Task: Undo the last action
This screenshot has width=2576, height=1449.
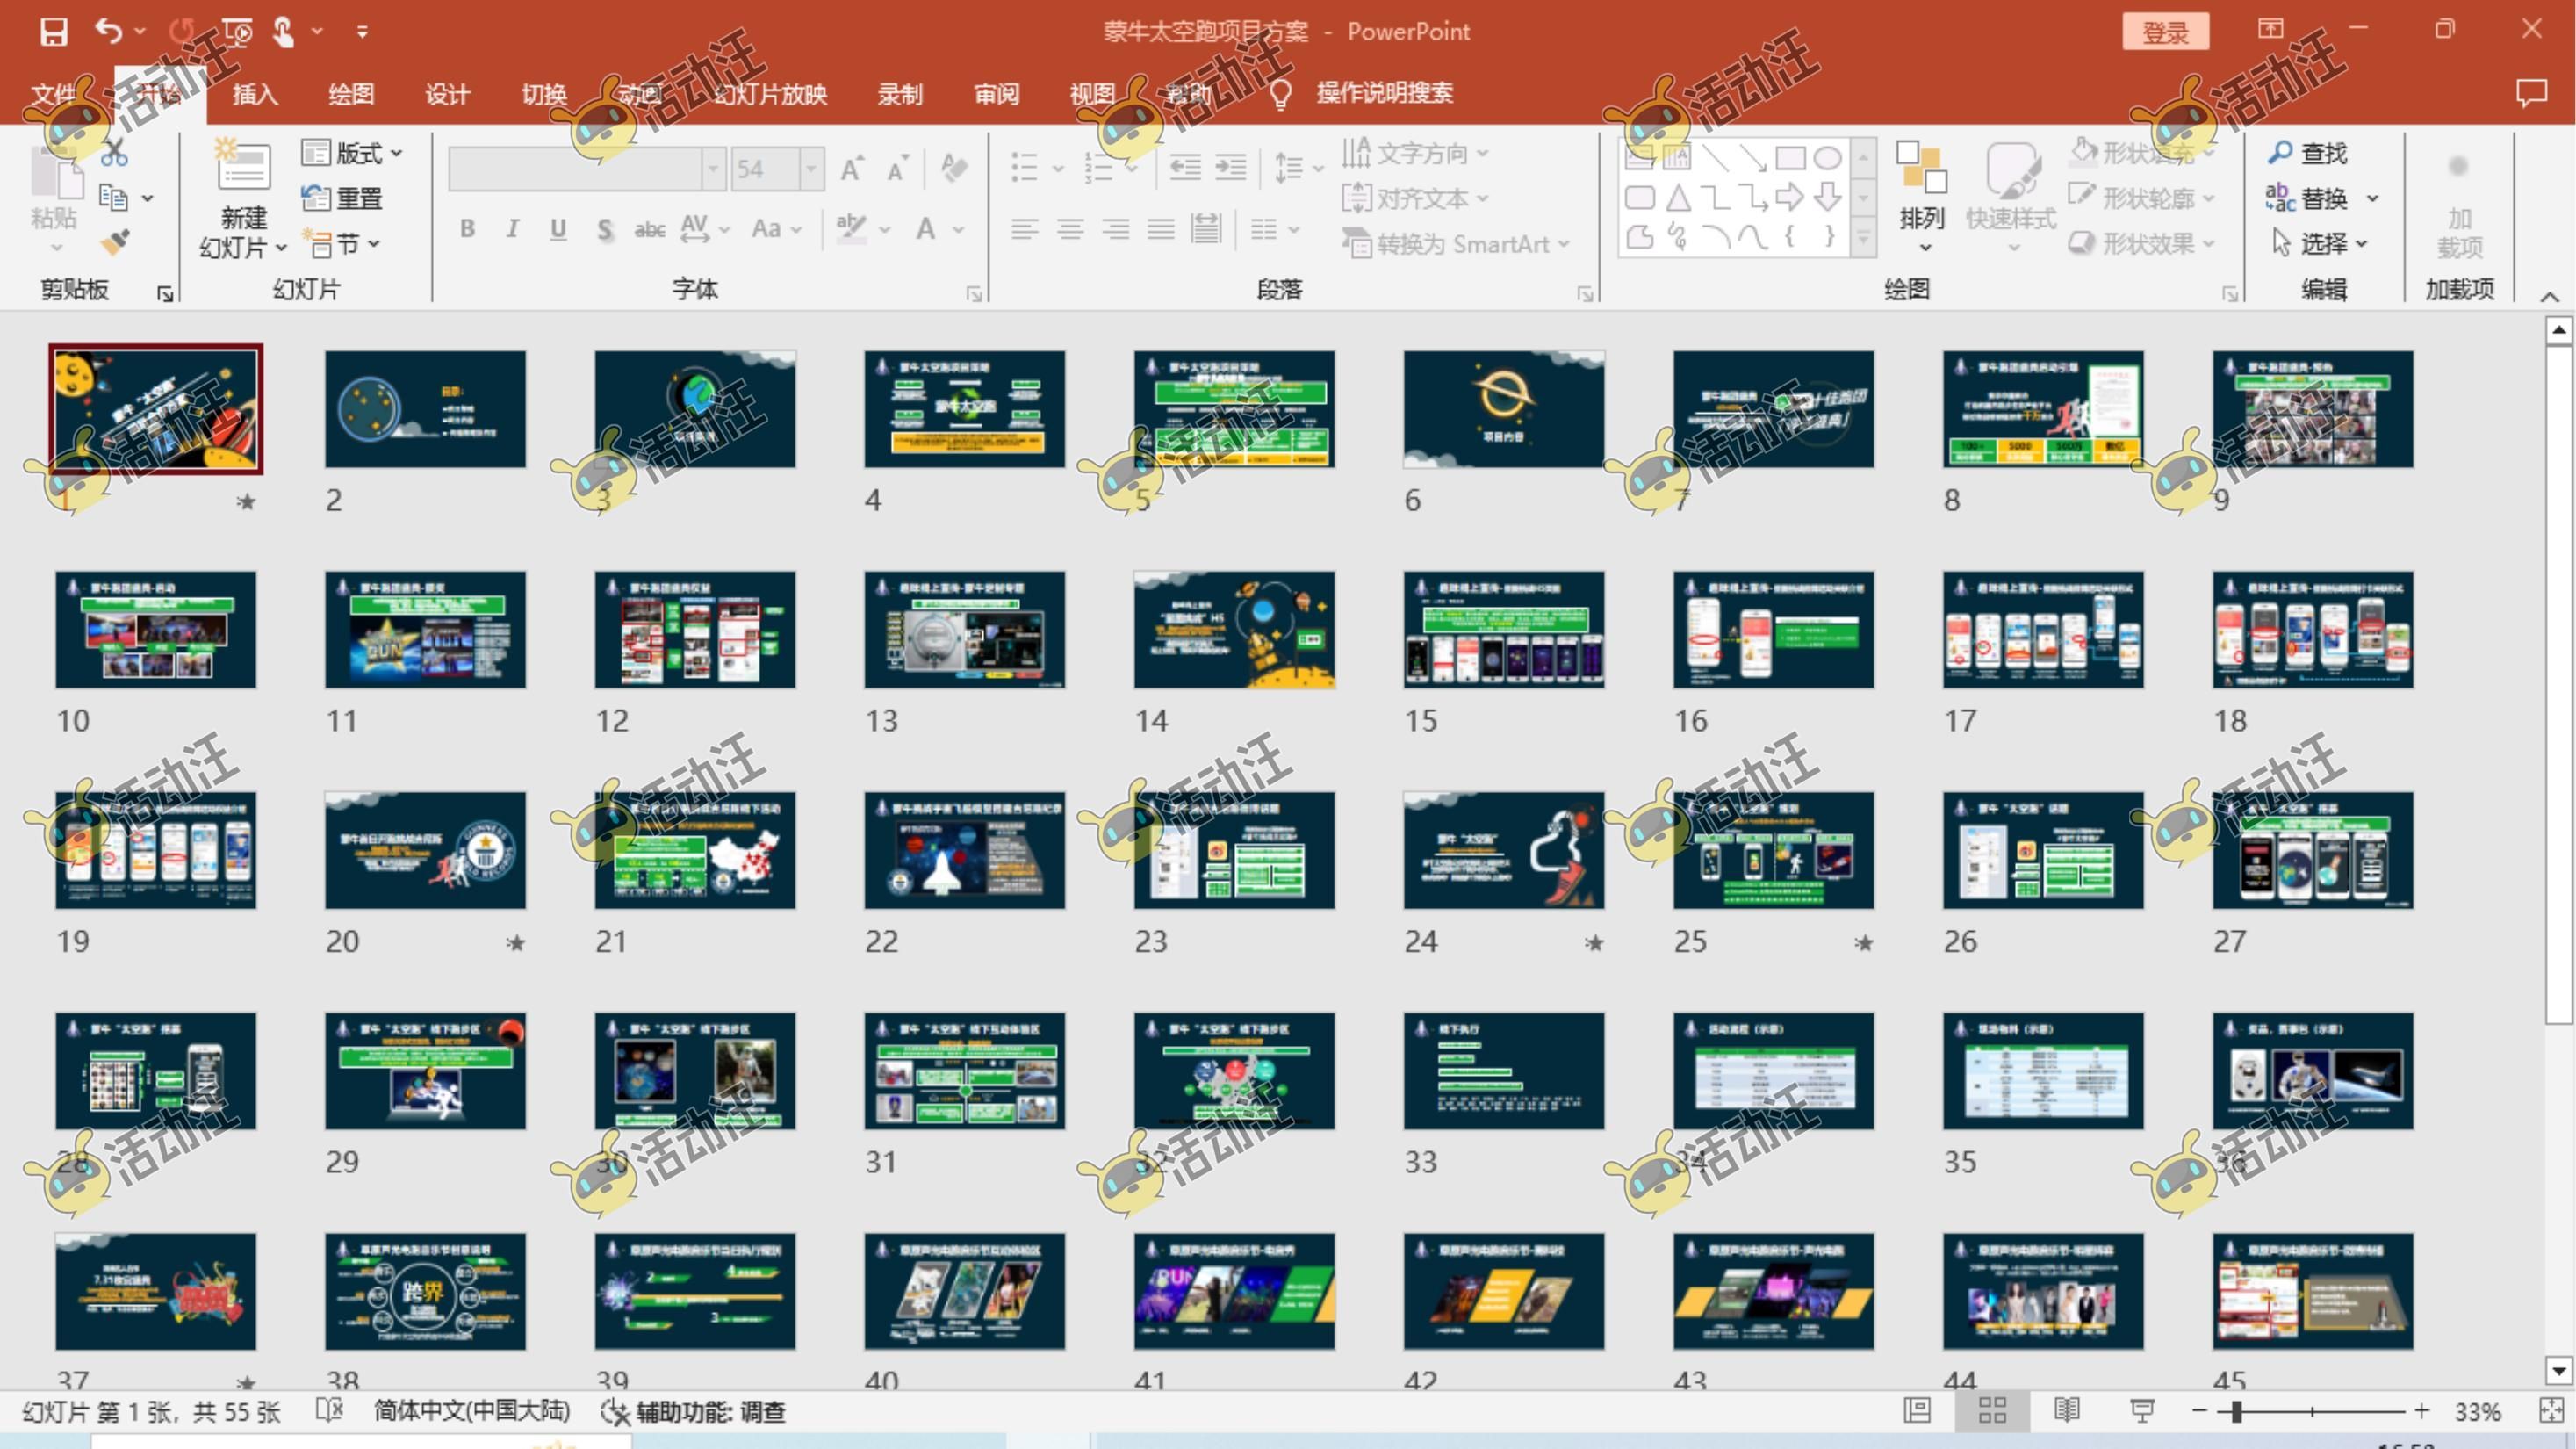Action: click(108, 32)
